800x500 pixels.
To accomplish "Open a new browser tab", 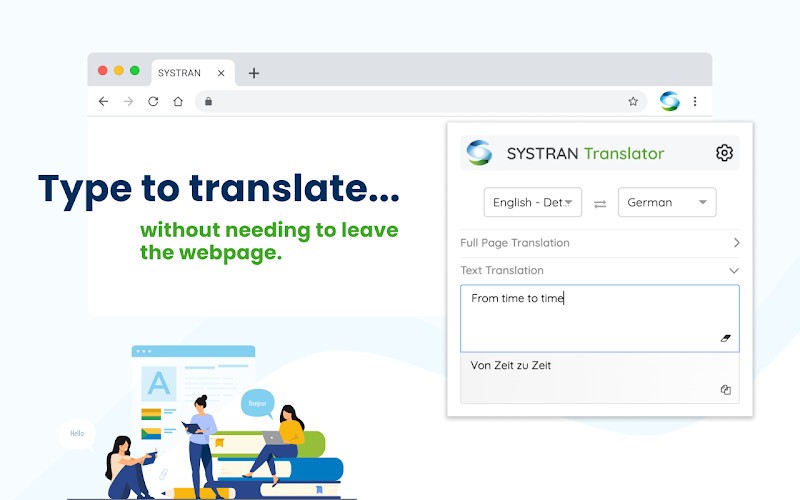I will point(254,73).
